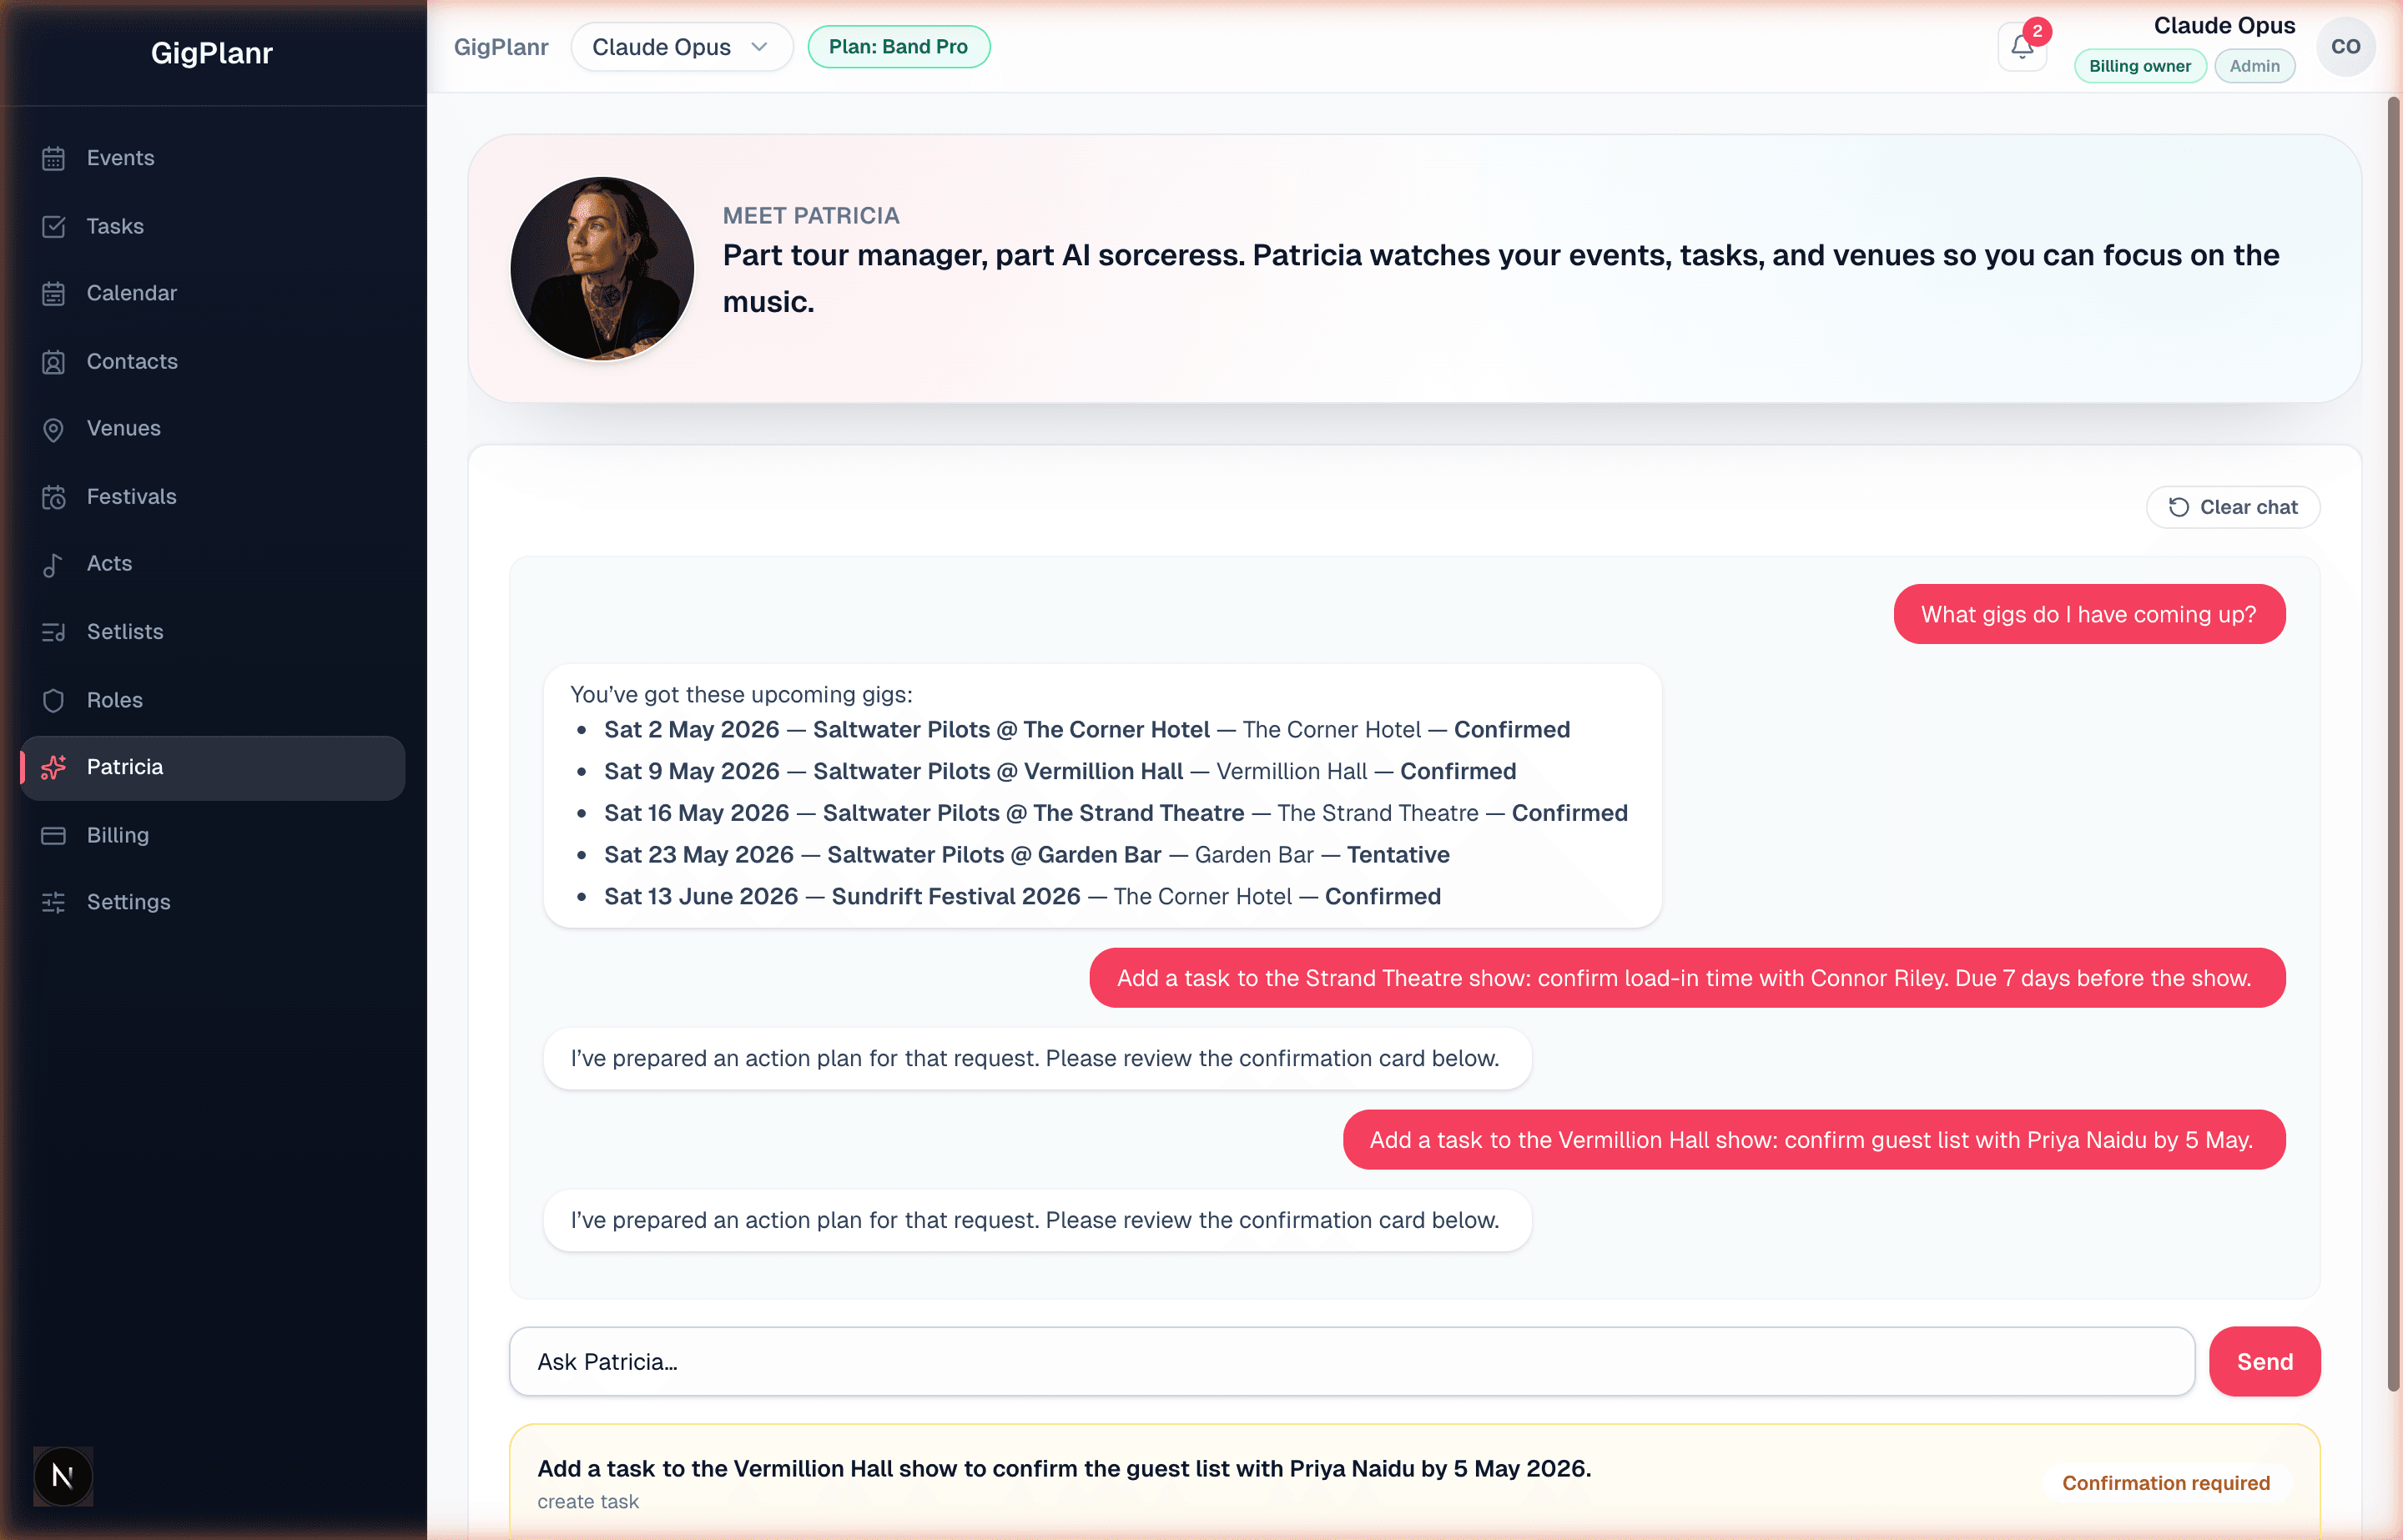Click the Clear chat refresh icon
This screenshot has height=1540, width=2403.
pyautogui.click(x=2178, y=507)
